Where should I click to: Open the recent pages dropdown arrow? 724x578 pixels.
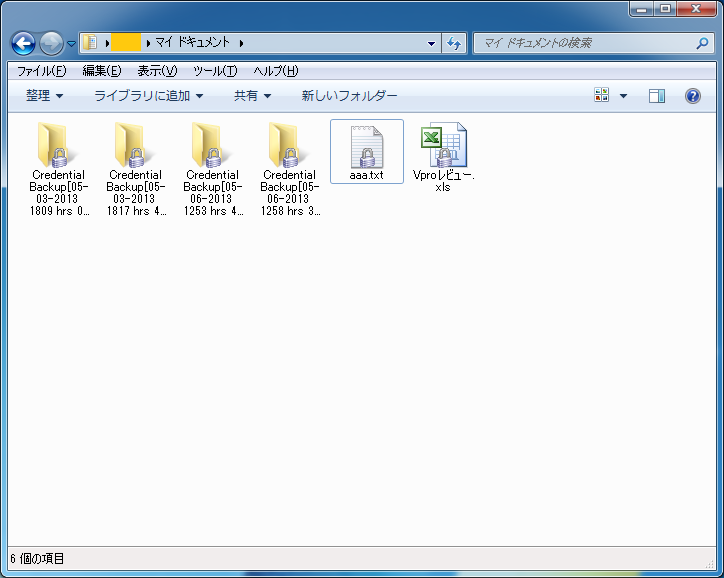tap(72, 44)
